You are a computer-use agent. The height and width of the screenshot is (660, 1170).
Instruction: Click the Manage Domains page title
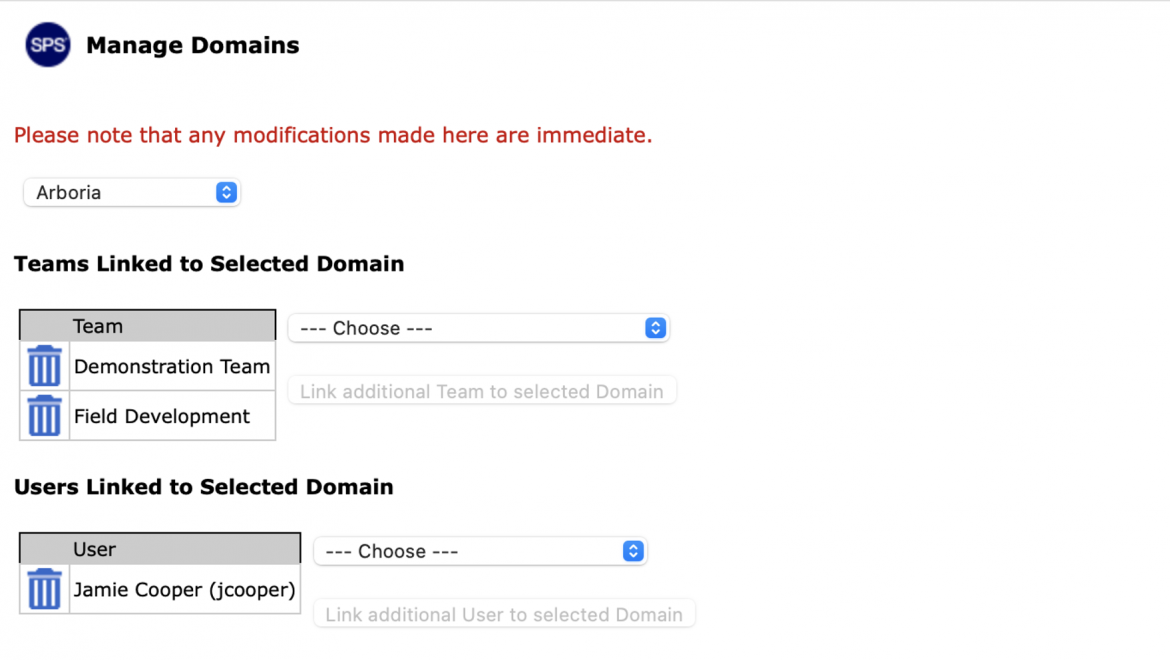(193, 45)
